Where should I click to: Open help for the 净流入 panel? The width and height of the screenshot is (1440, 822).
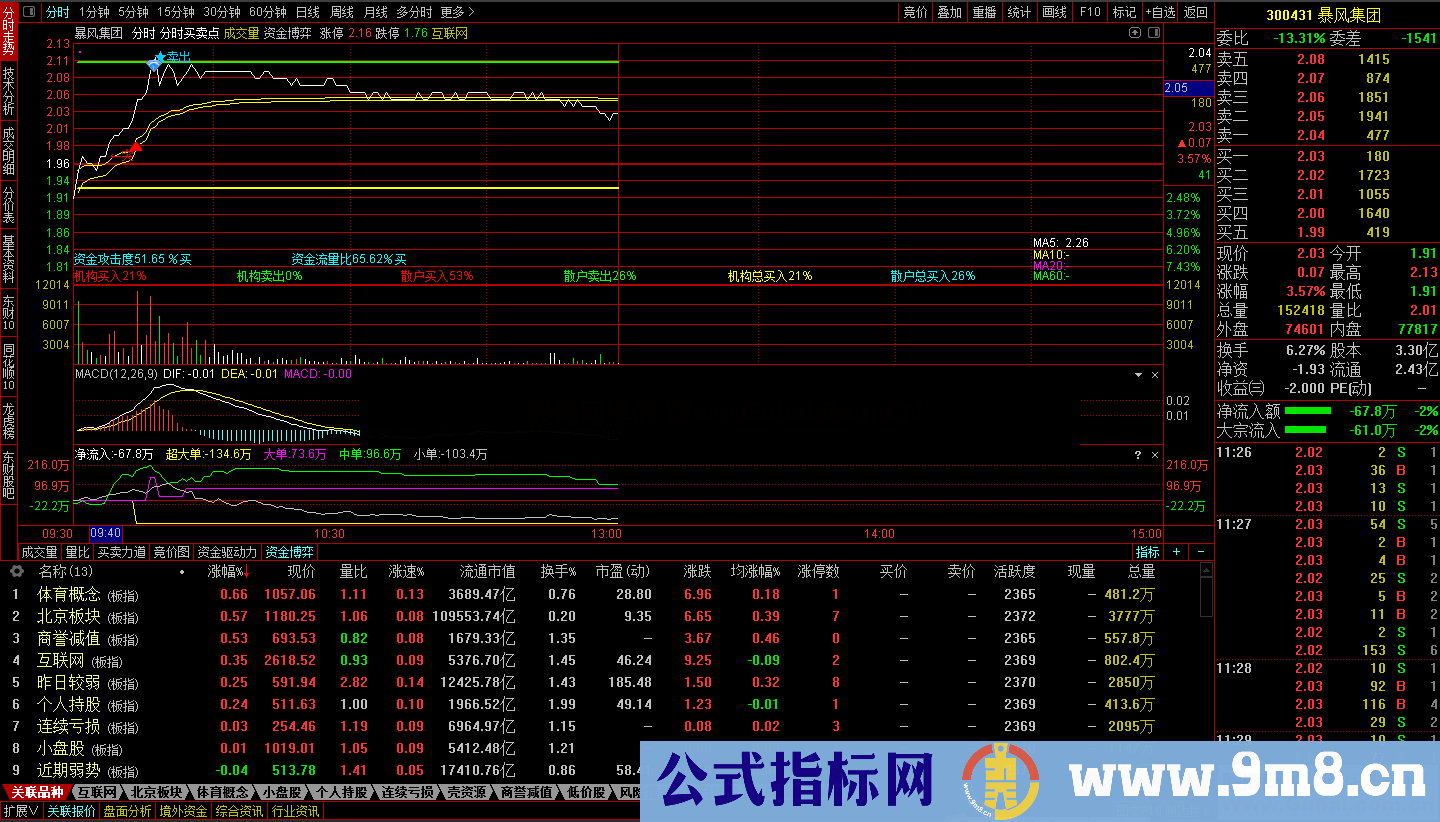[x=1138, y=455]
